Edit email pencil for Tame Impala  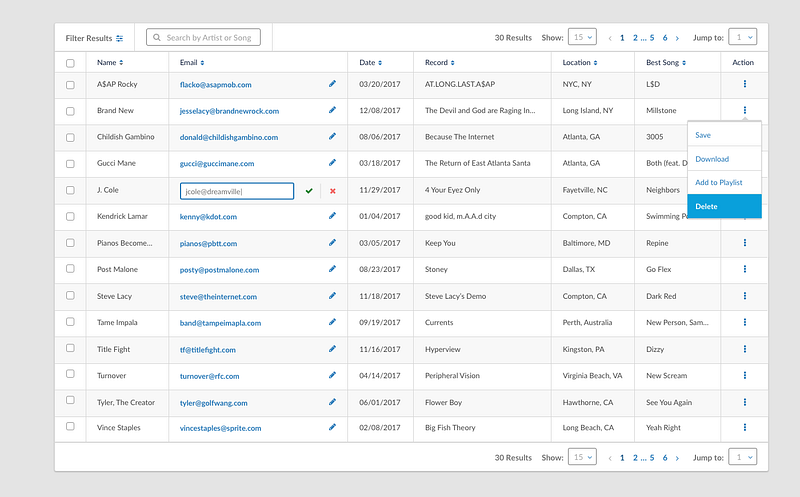click(x=332, y=322)
